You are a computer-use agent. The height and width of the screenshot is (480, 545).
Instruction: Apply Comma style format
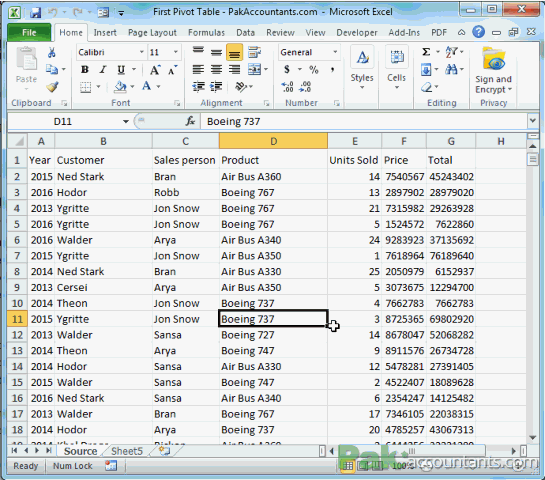[x=332, y=70]
